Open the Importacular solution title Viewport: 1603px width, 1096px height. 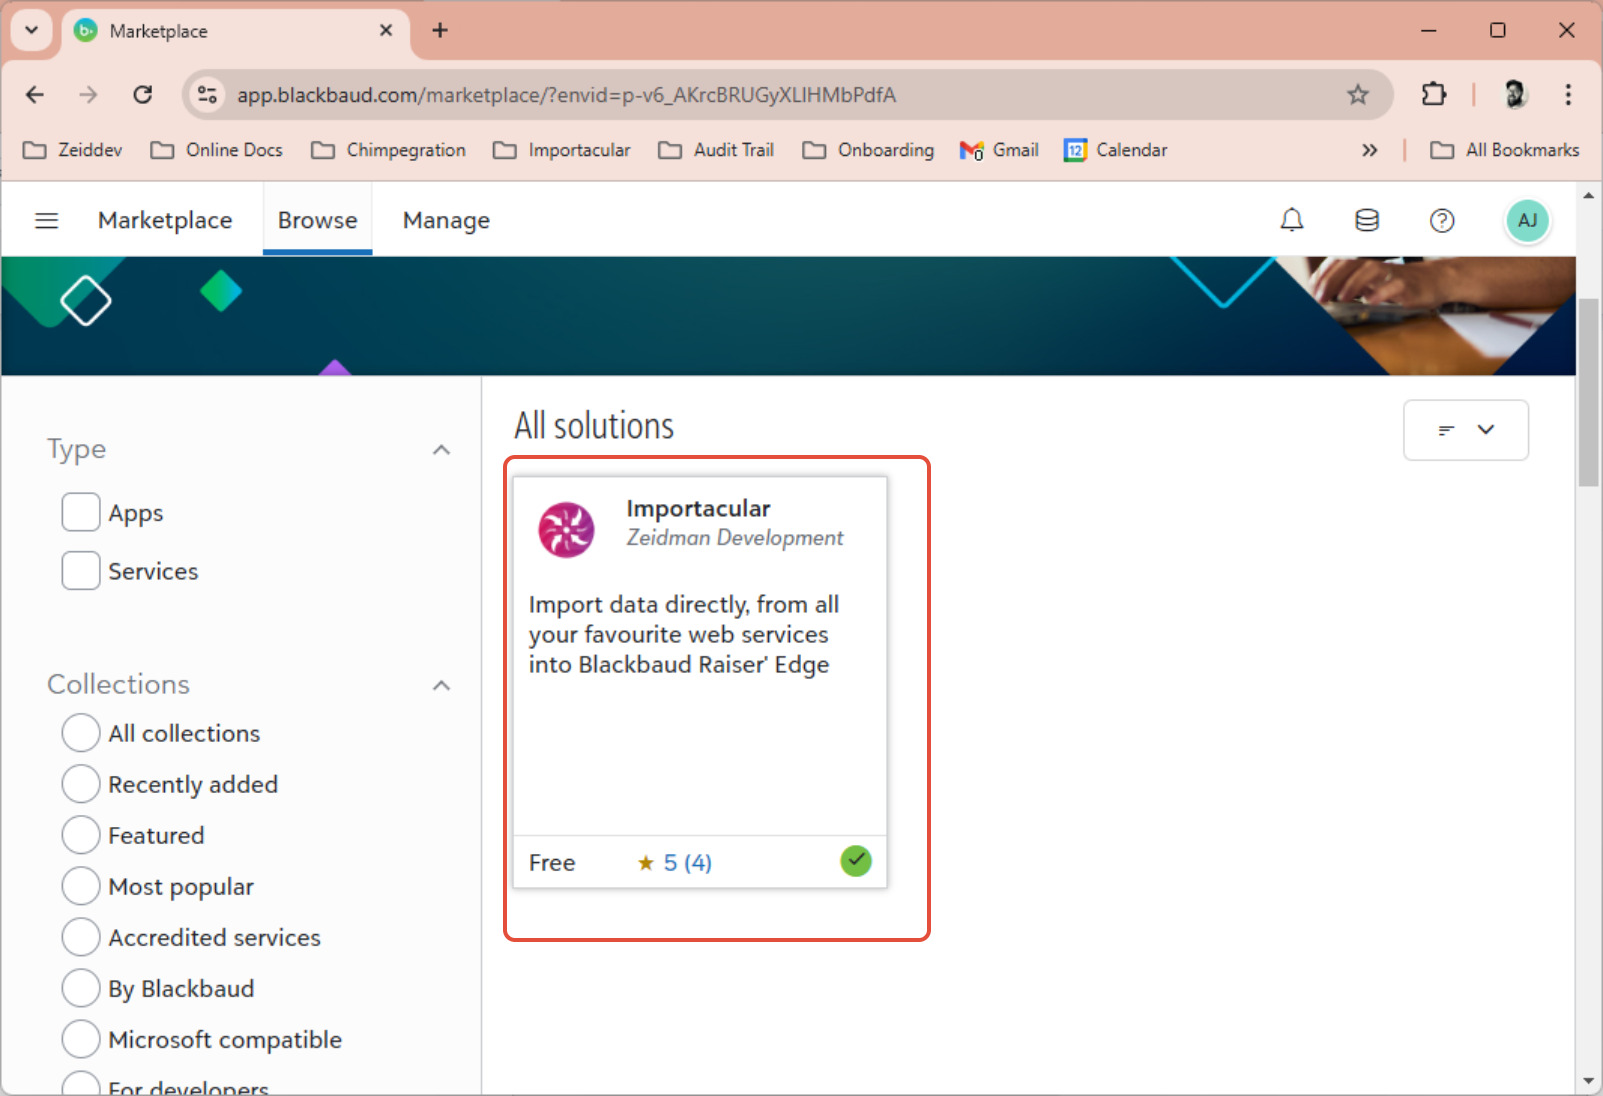(698, 508)
